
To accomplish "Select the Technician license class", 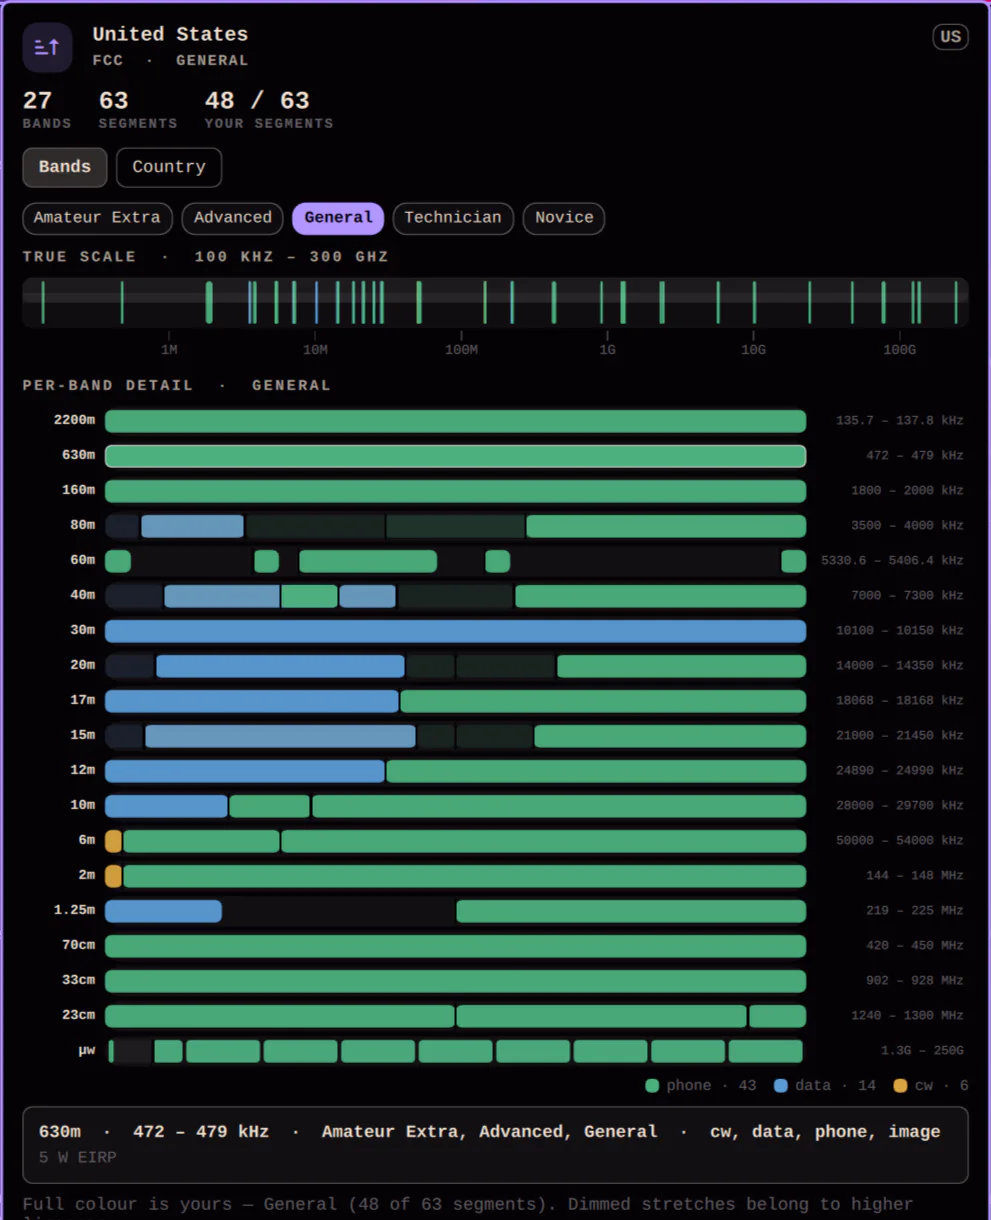I will coord(453,218).
